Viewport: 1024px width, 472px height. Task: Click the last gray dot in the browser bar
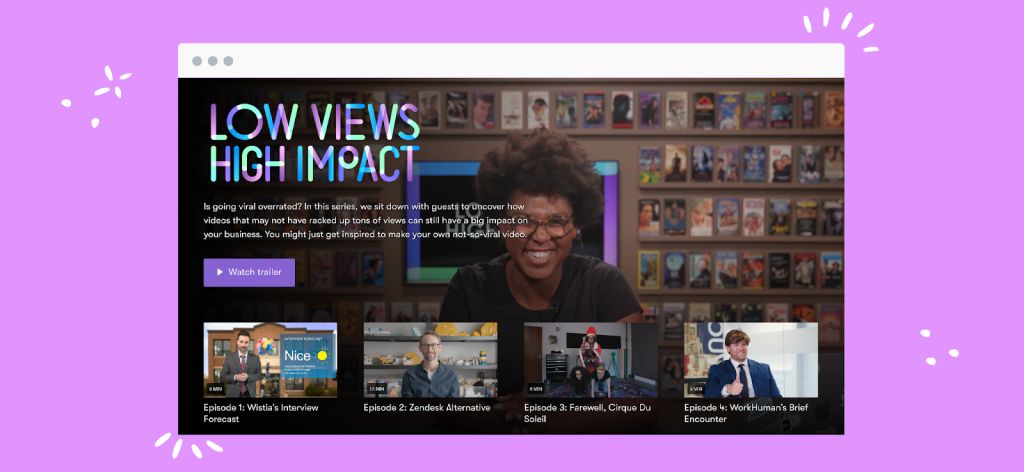point(229,61)
